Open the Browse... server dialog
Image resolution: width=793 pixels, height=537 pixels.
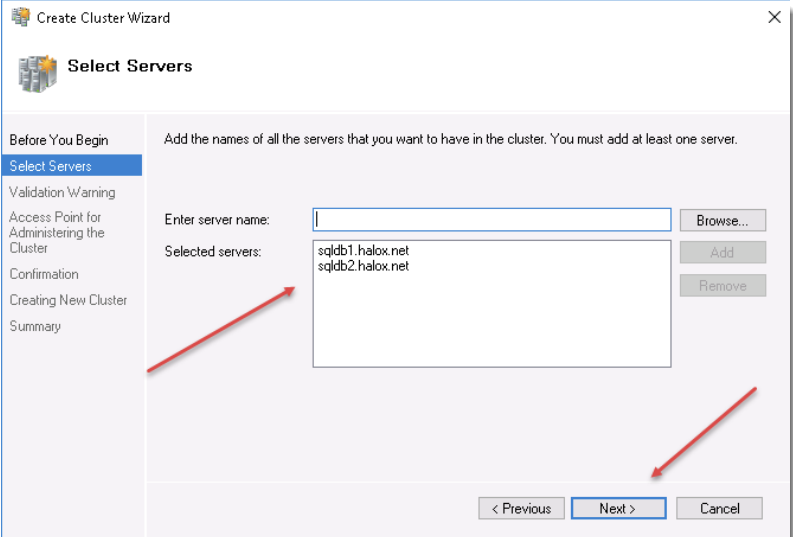(723, 220)
